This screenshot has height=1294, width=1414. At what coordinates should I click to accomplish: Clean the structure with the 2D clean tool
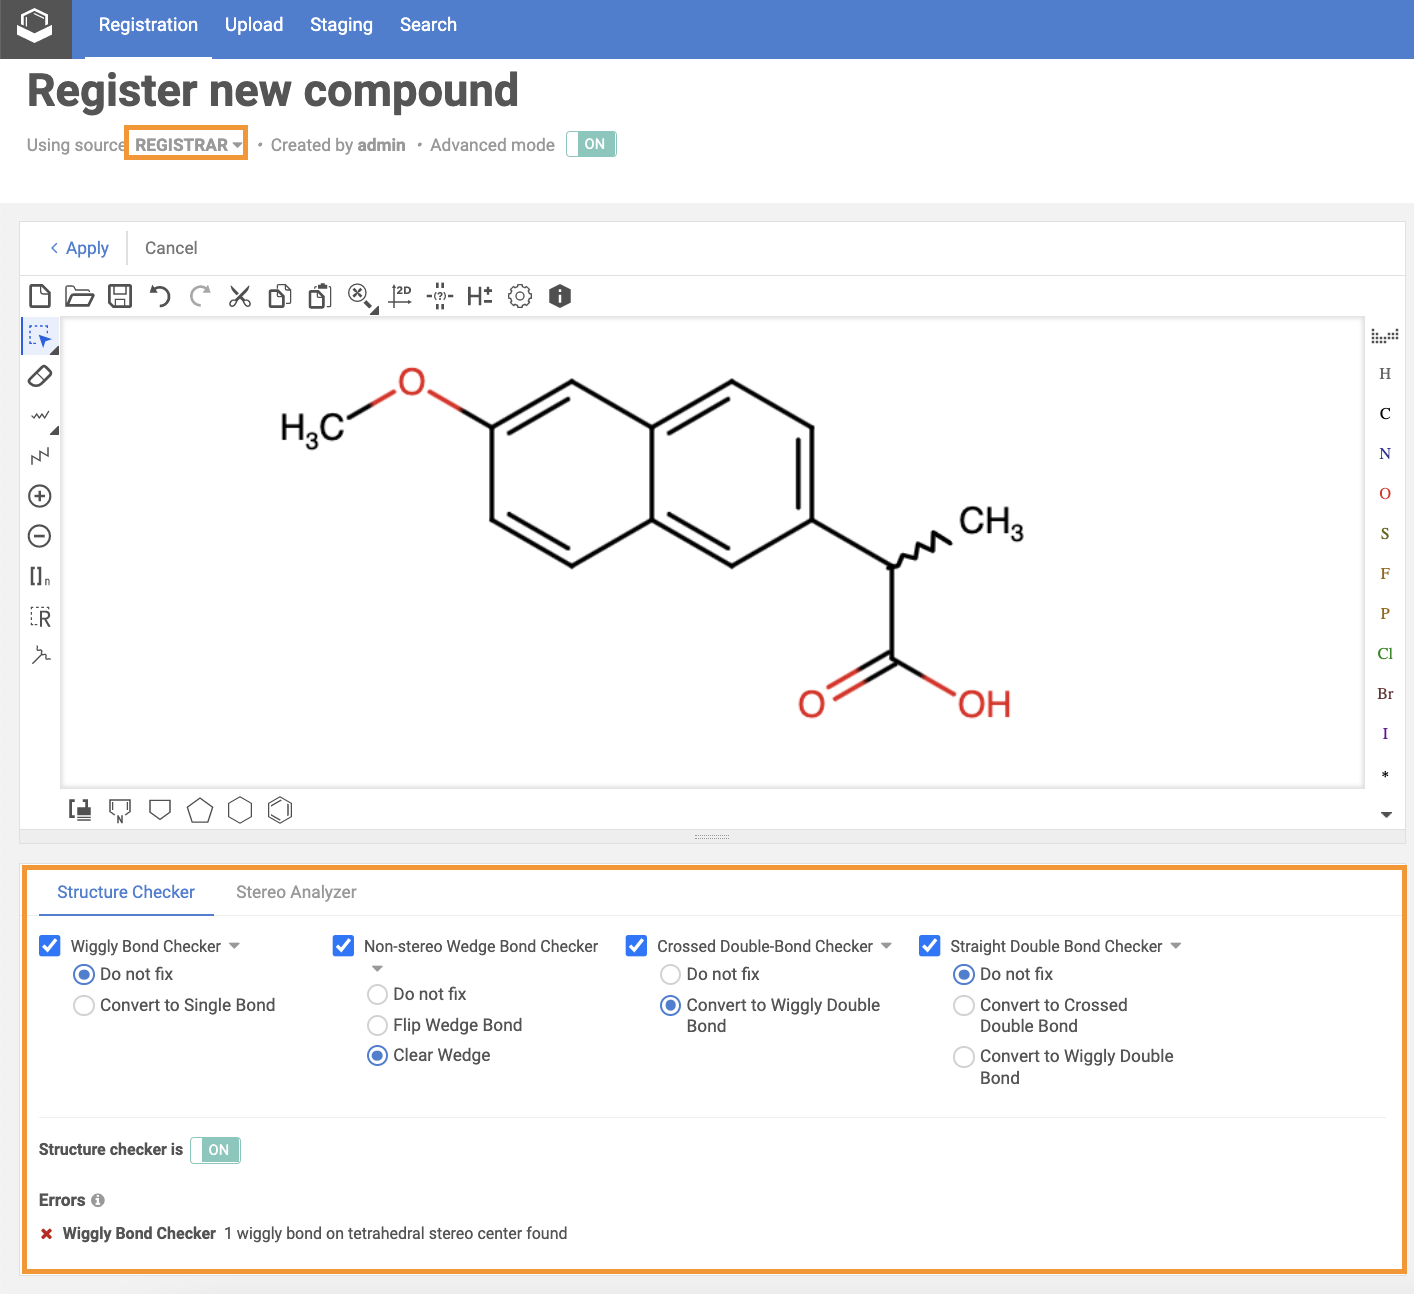[400, 296]
